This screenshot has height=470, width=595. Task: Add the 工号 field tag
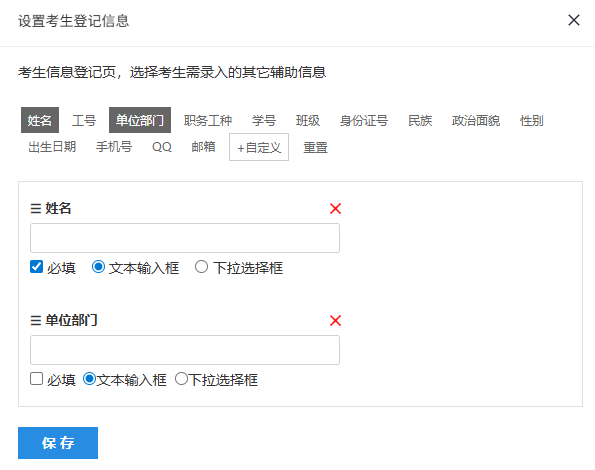[84, 121]
